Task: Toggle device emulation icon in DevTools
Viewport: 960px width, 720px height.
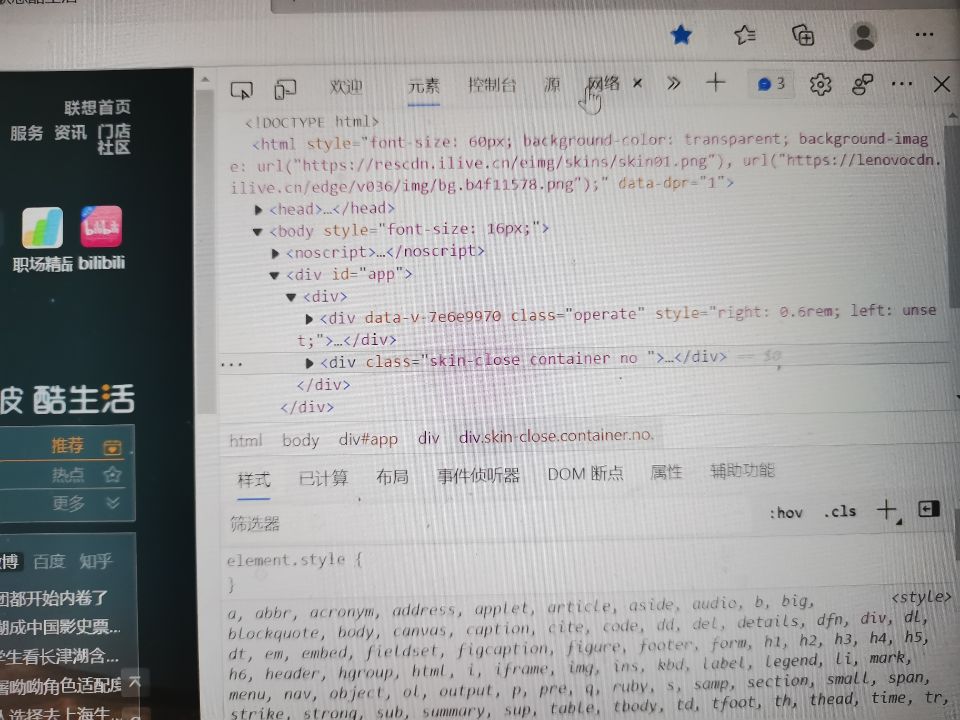Action: pos(285,89)
